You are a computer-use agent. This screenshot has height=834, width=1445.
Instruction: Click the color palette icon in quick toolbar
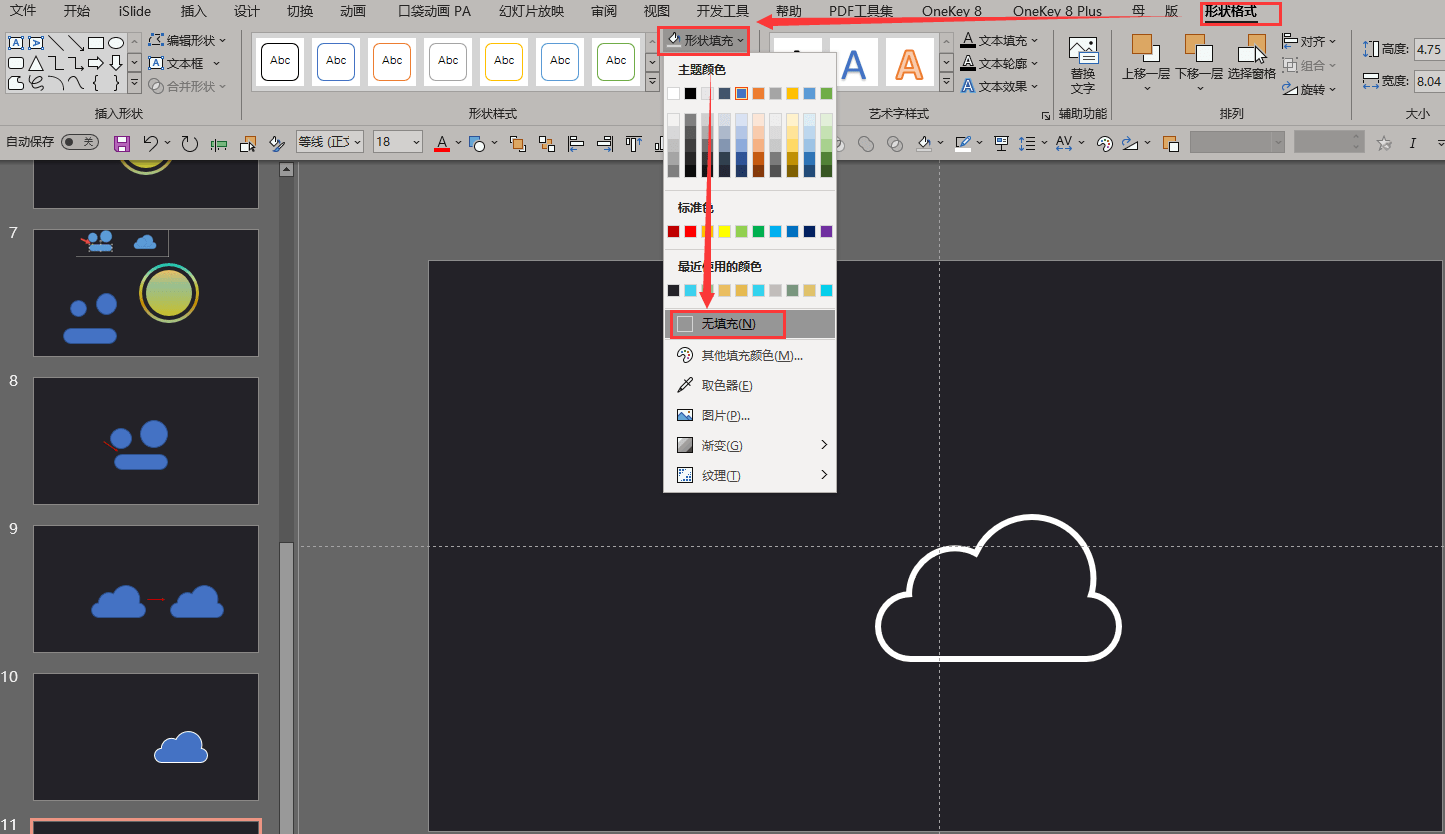[1105, 143]
